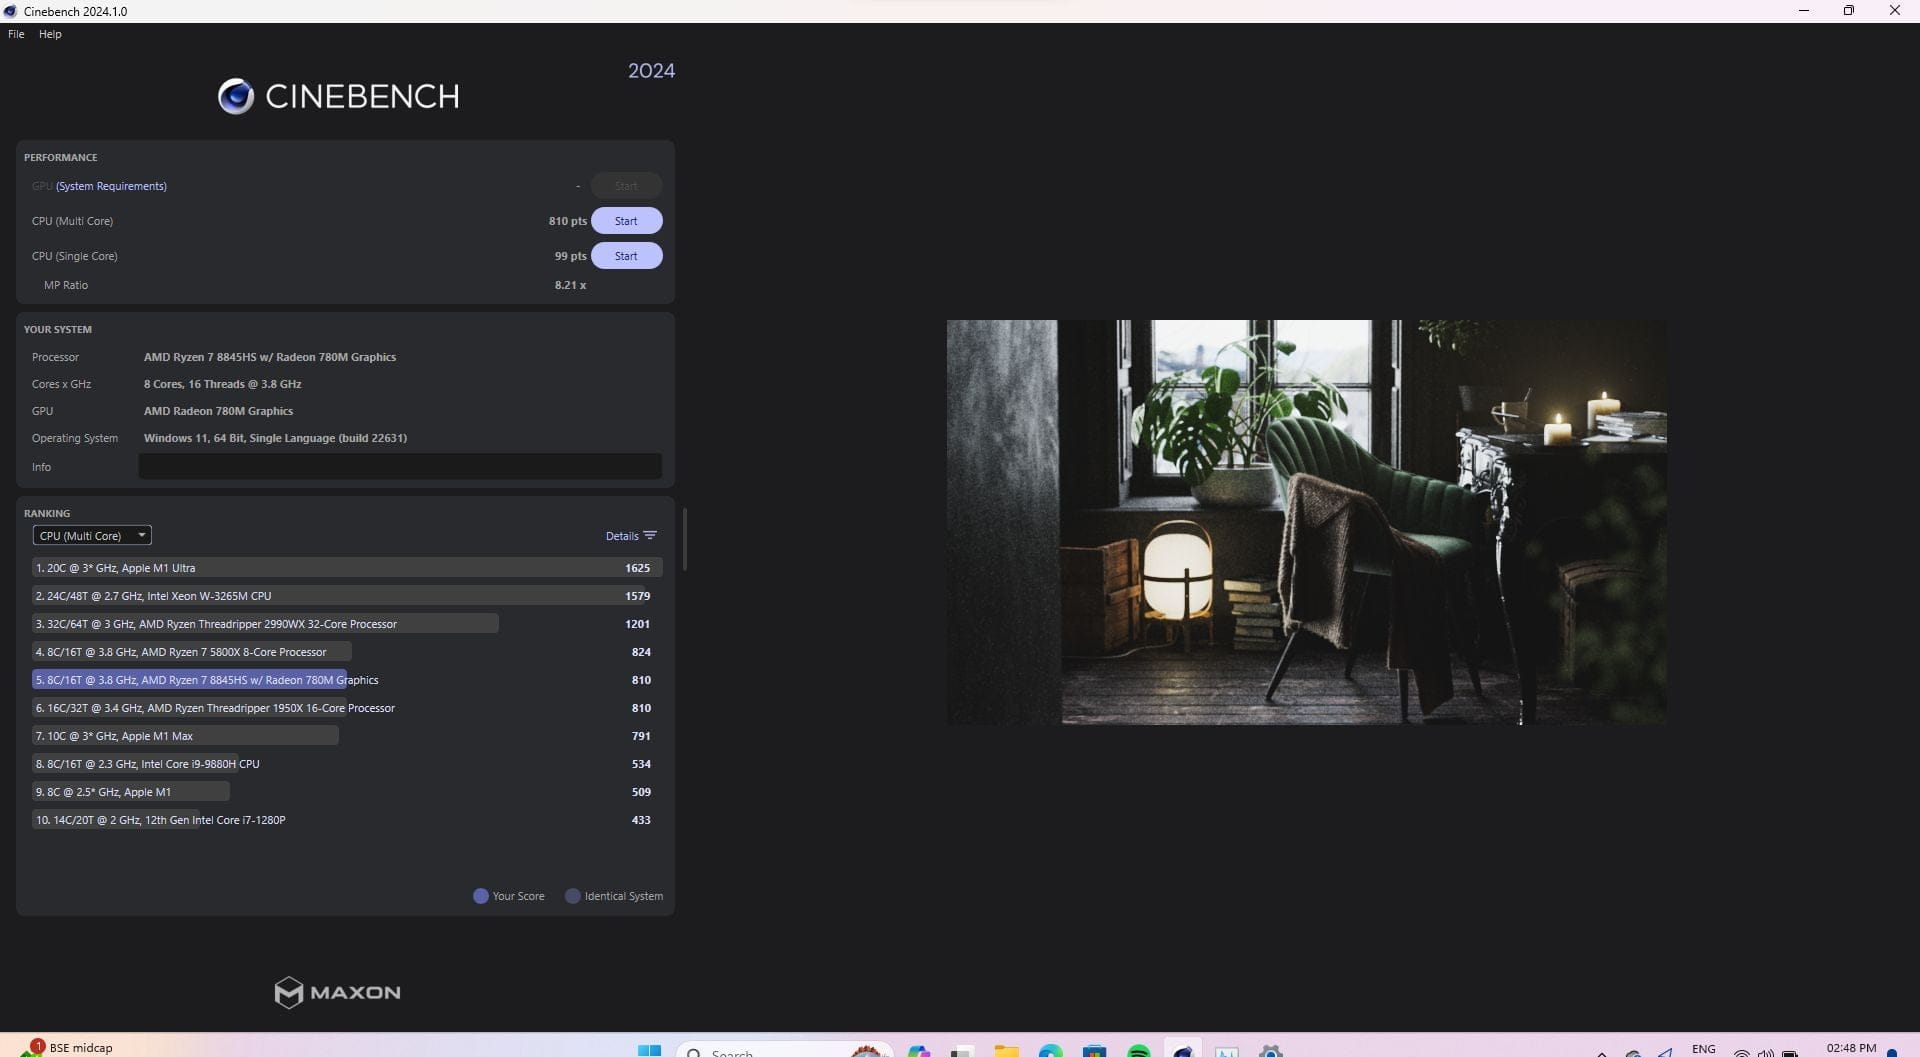The width and height of the screenshot is (1920, 1057).
Task: Click the Cinebench sphere logo icon
Action: [236, 96]
